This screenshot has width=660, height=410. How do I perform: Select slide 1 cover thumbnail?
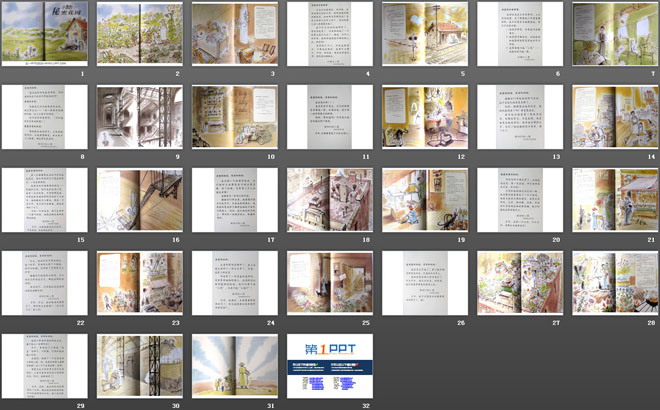tap(45, 34)
